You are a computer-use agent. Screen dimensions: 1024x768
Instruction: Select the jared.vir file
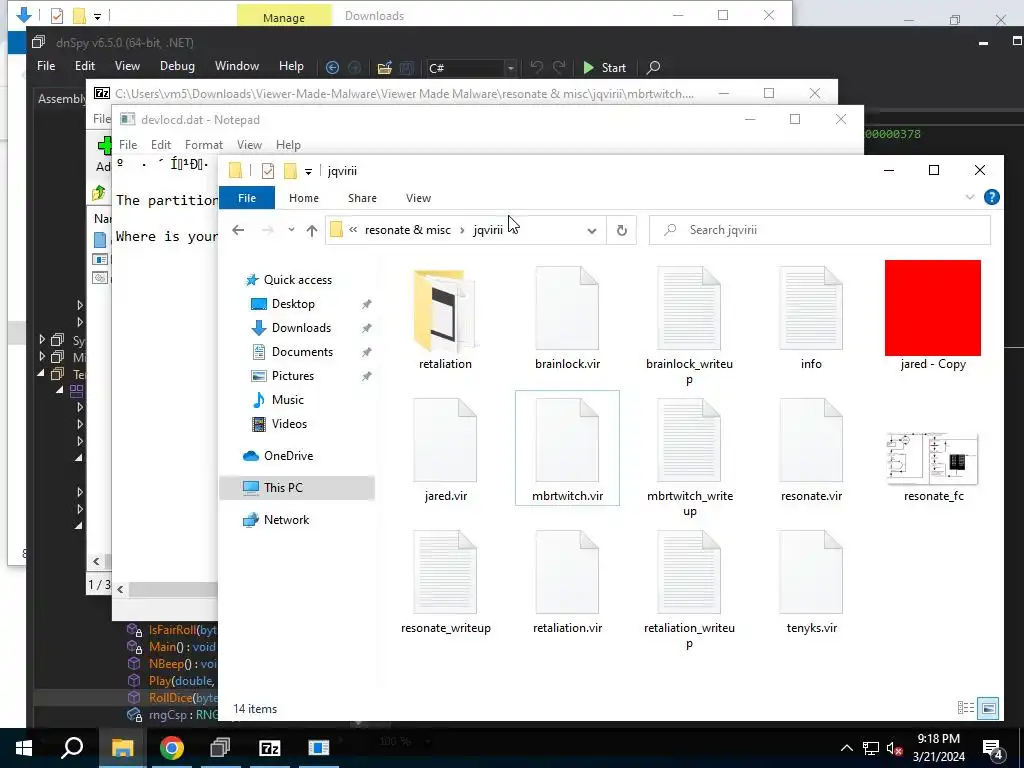pyautogui.click(x=445, y=451)
